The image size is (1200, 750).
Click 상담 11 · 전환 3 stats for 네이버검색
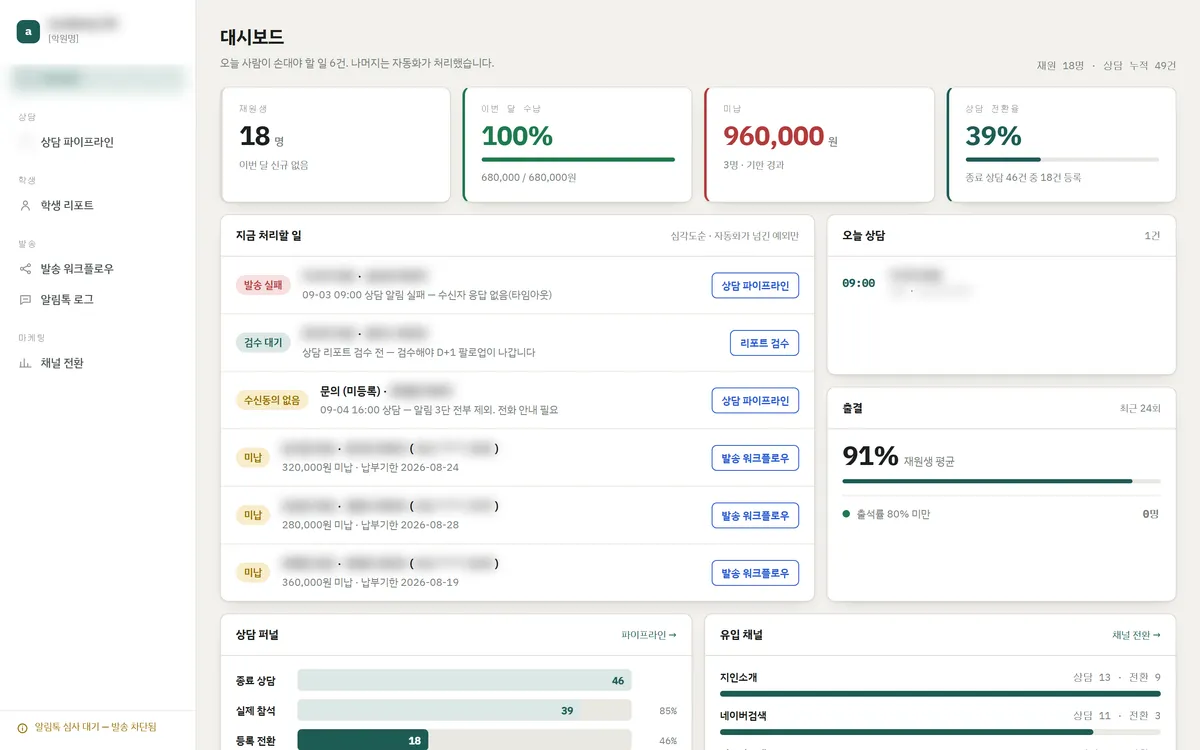tap(1117, 716)
